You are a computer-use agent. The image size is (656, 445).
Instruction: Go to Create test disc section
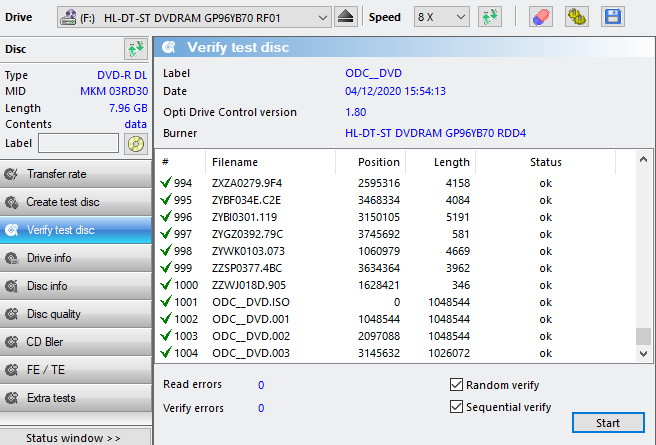pos(76,202)
